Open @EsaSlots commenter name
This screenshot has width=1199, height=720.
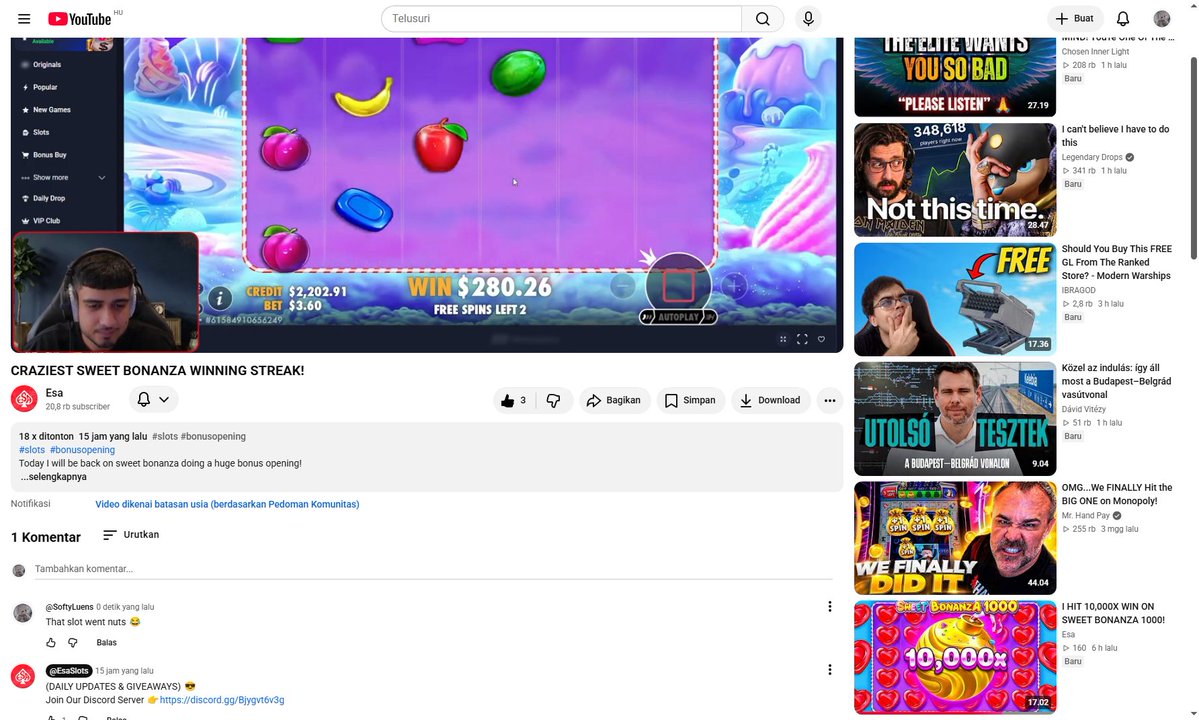[x=69, y=671]
